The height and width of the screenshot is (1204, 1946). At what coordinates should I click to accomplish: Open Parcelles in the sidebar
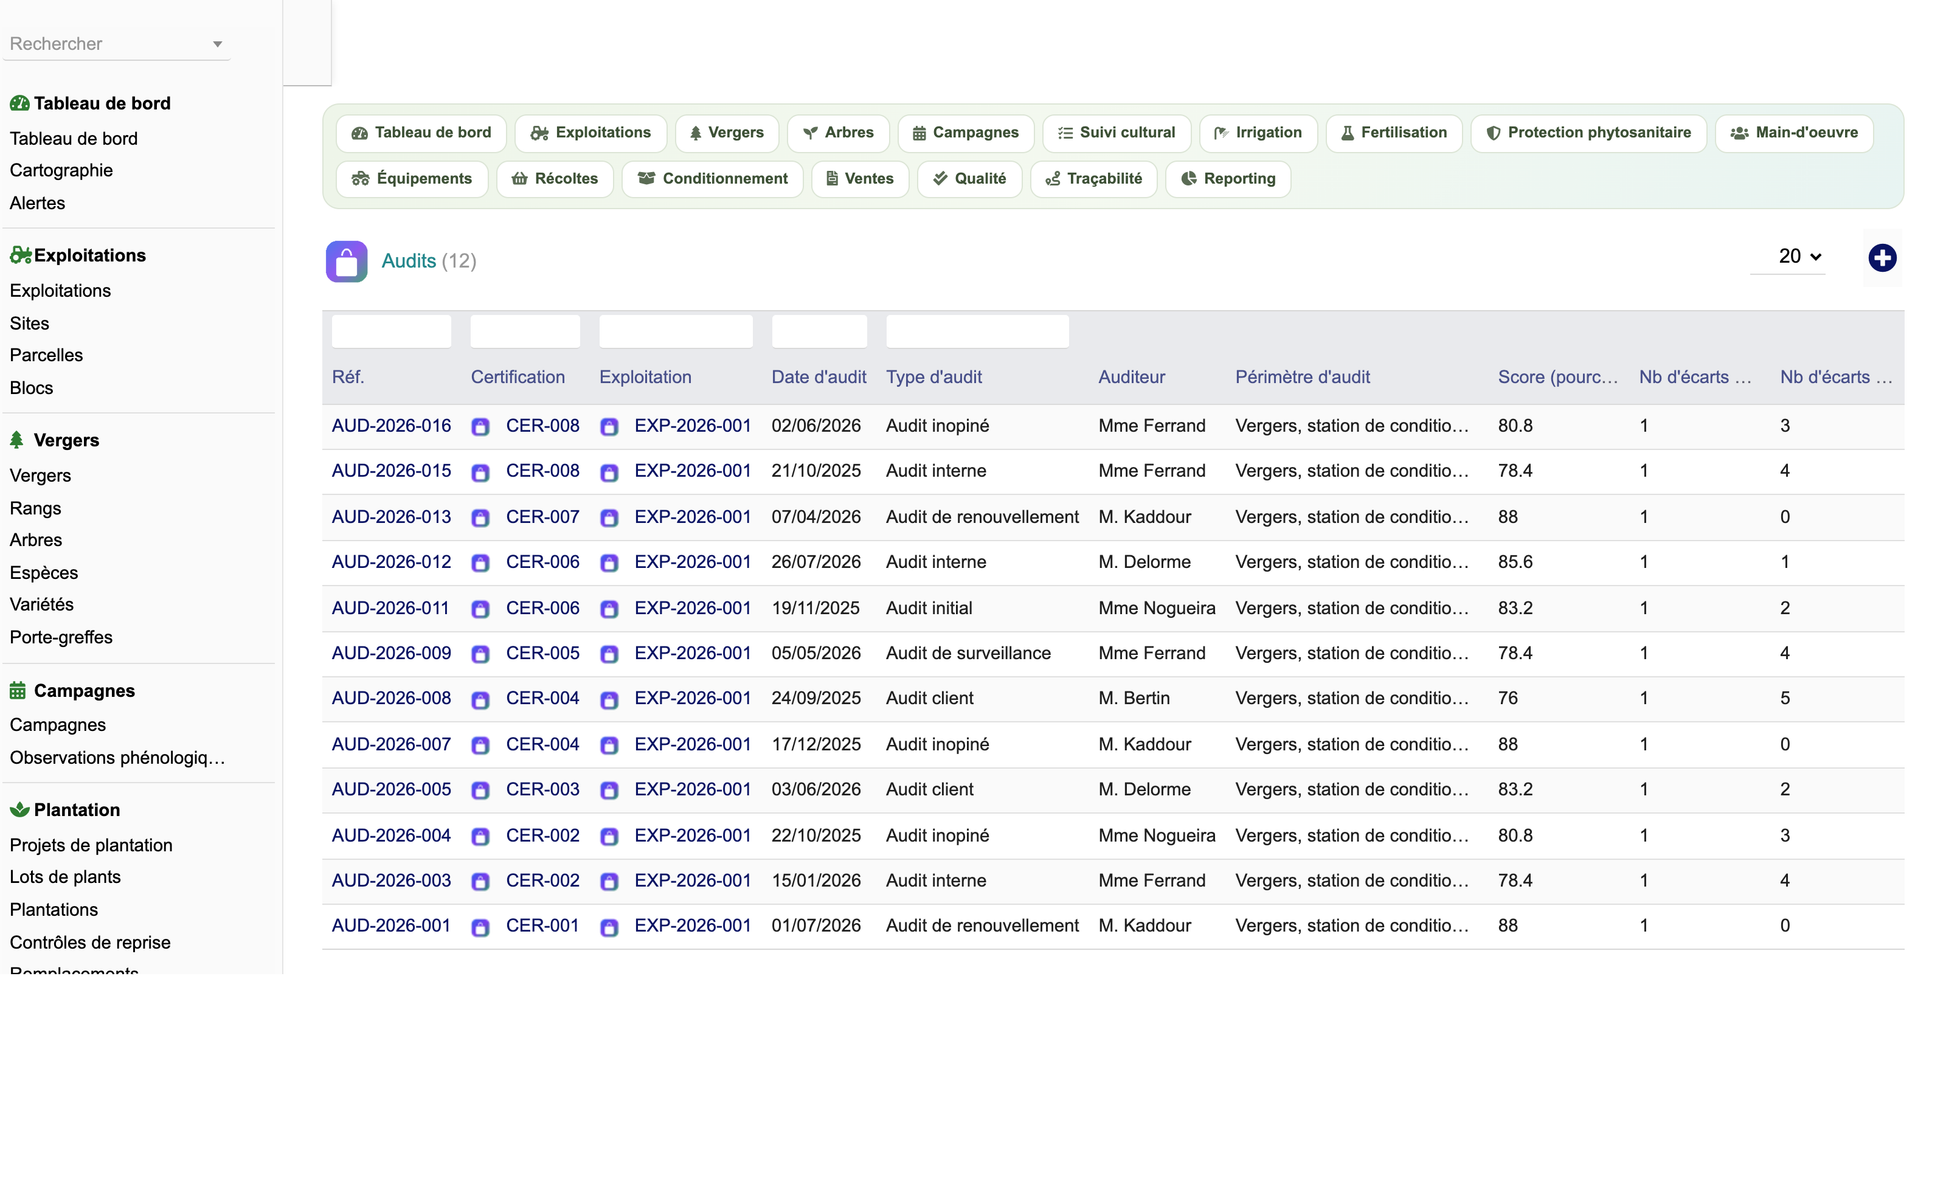[46, 355]
